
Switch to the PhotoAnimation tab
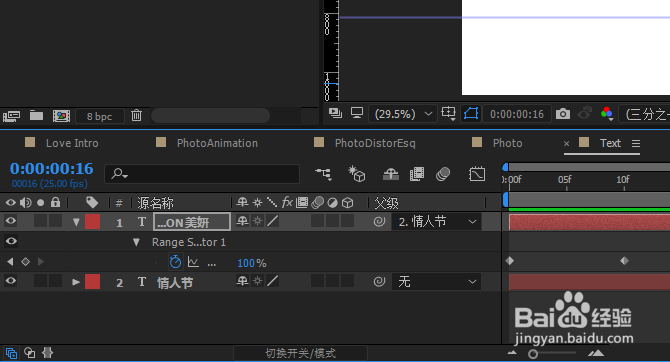click(217, 143)
